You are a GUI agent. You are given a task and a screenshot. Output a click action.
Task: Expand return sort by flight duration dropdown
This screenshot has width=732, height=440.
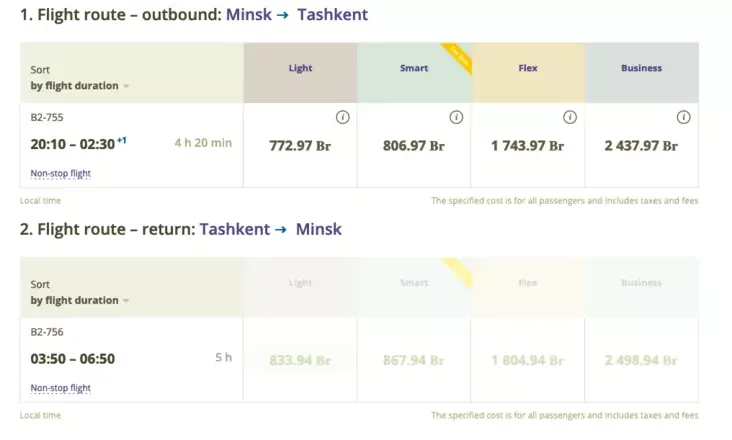pyautogui.click(x=80, y=300)
